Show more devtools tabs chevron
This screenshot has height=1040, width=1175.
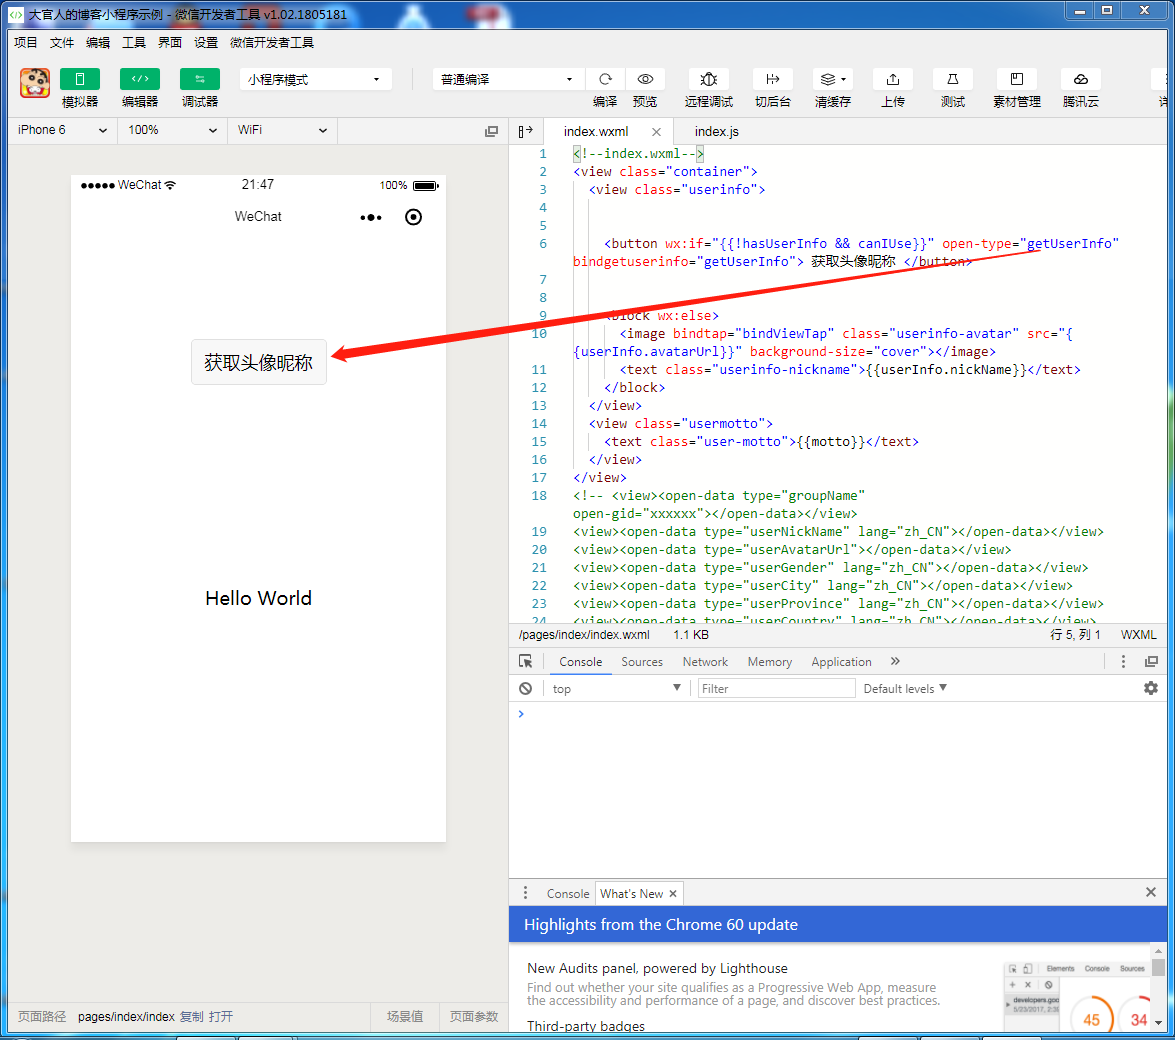[895, 662]
